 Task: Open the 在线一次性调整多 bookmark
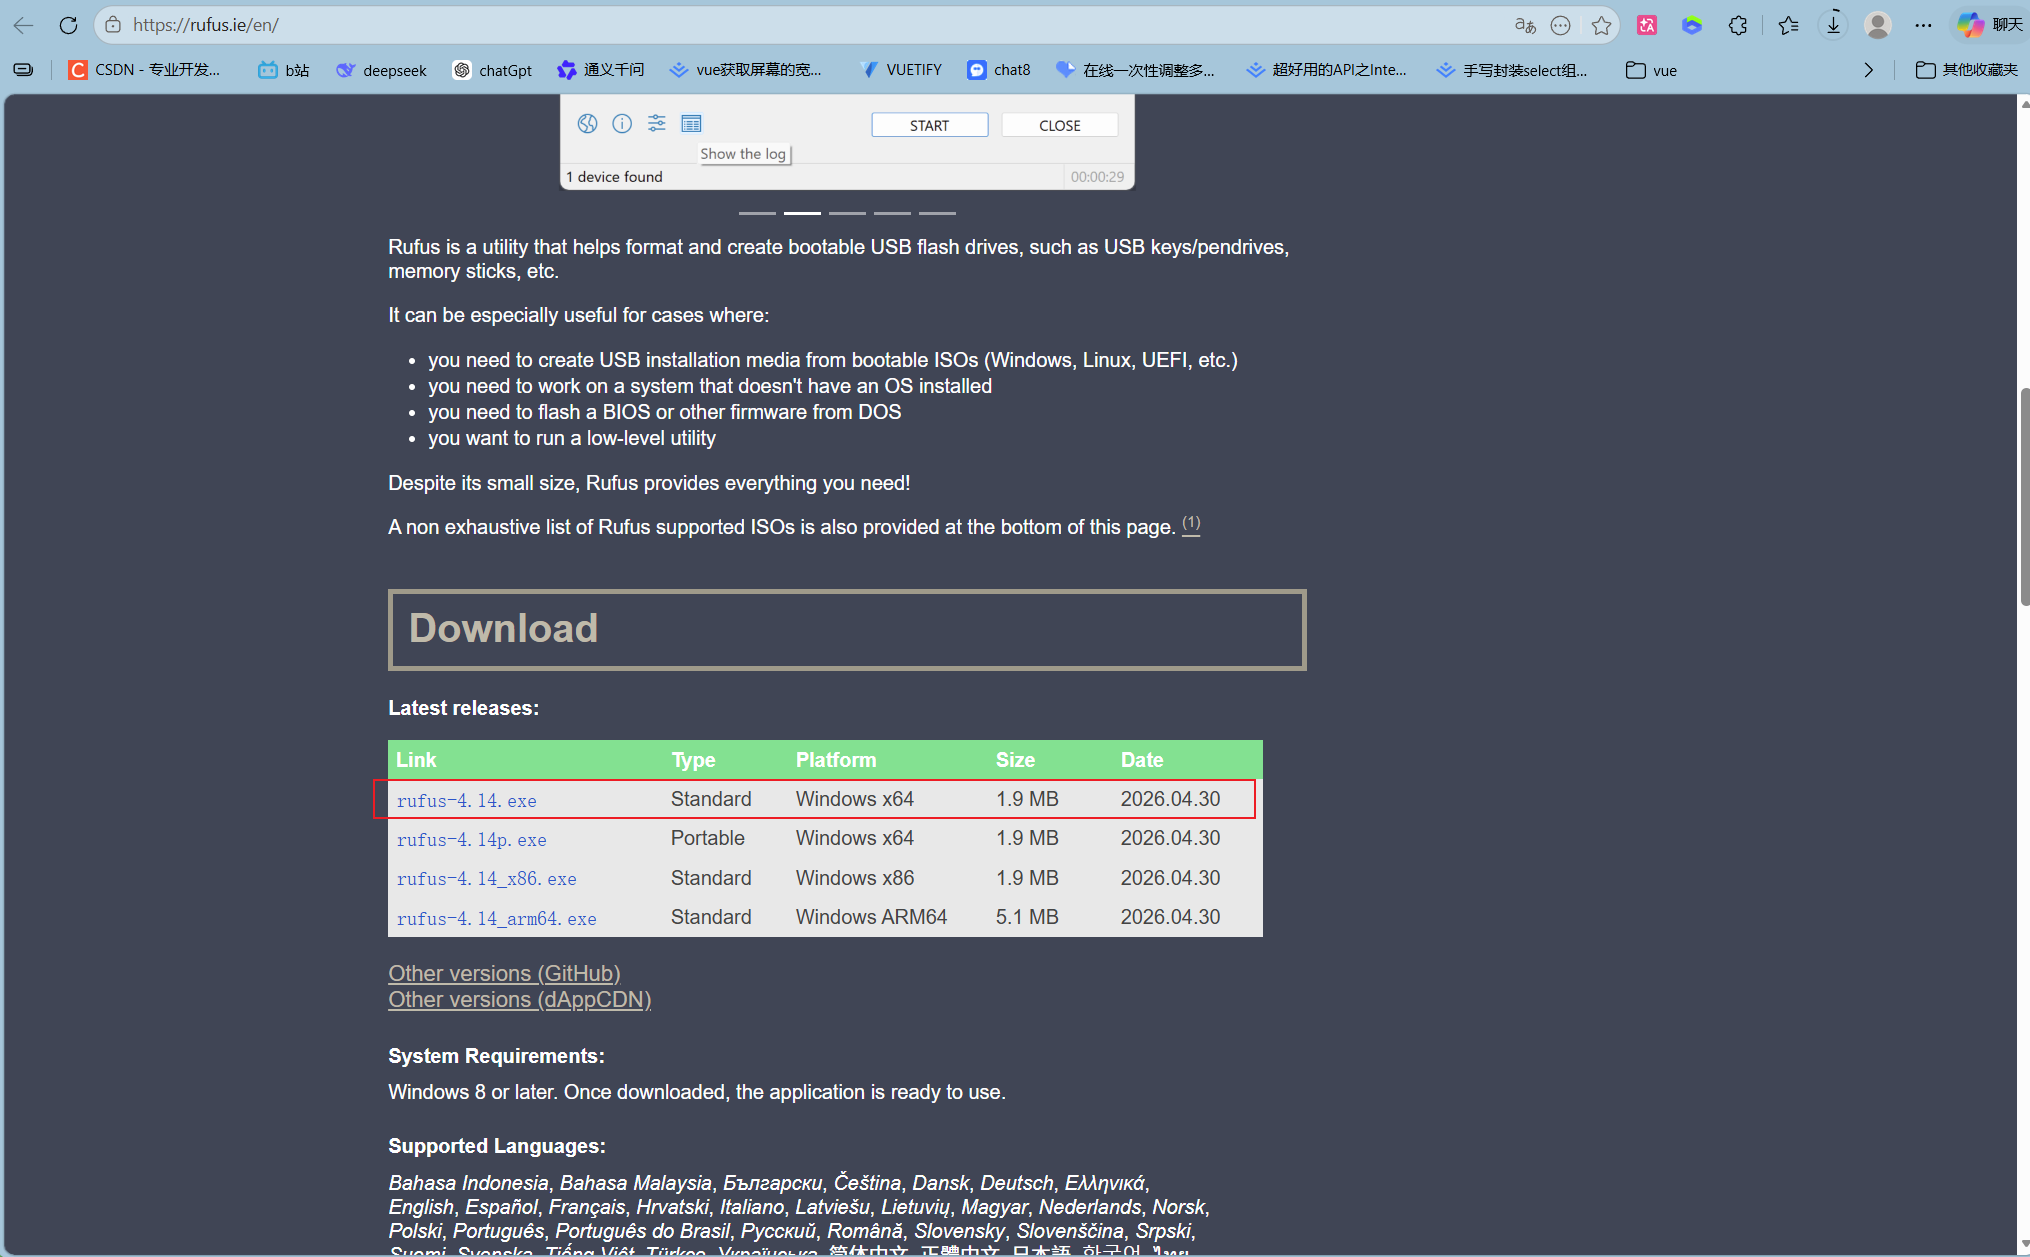click(x=1136, y=70)
